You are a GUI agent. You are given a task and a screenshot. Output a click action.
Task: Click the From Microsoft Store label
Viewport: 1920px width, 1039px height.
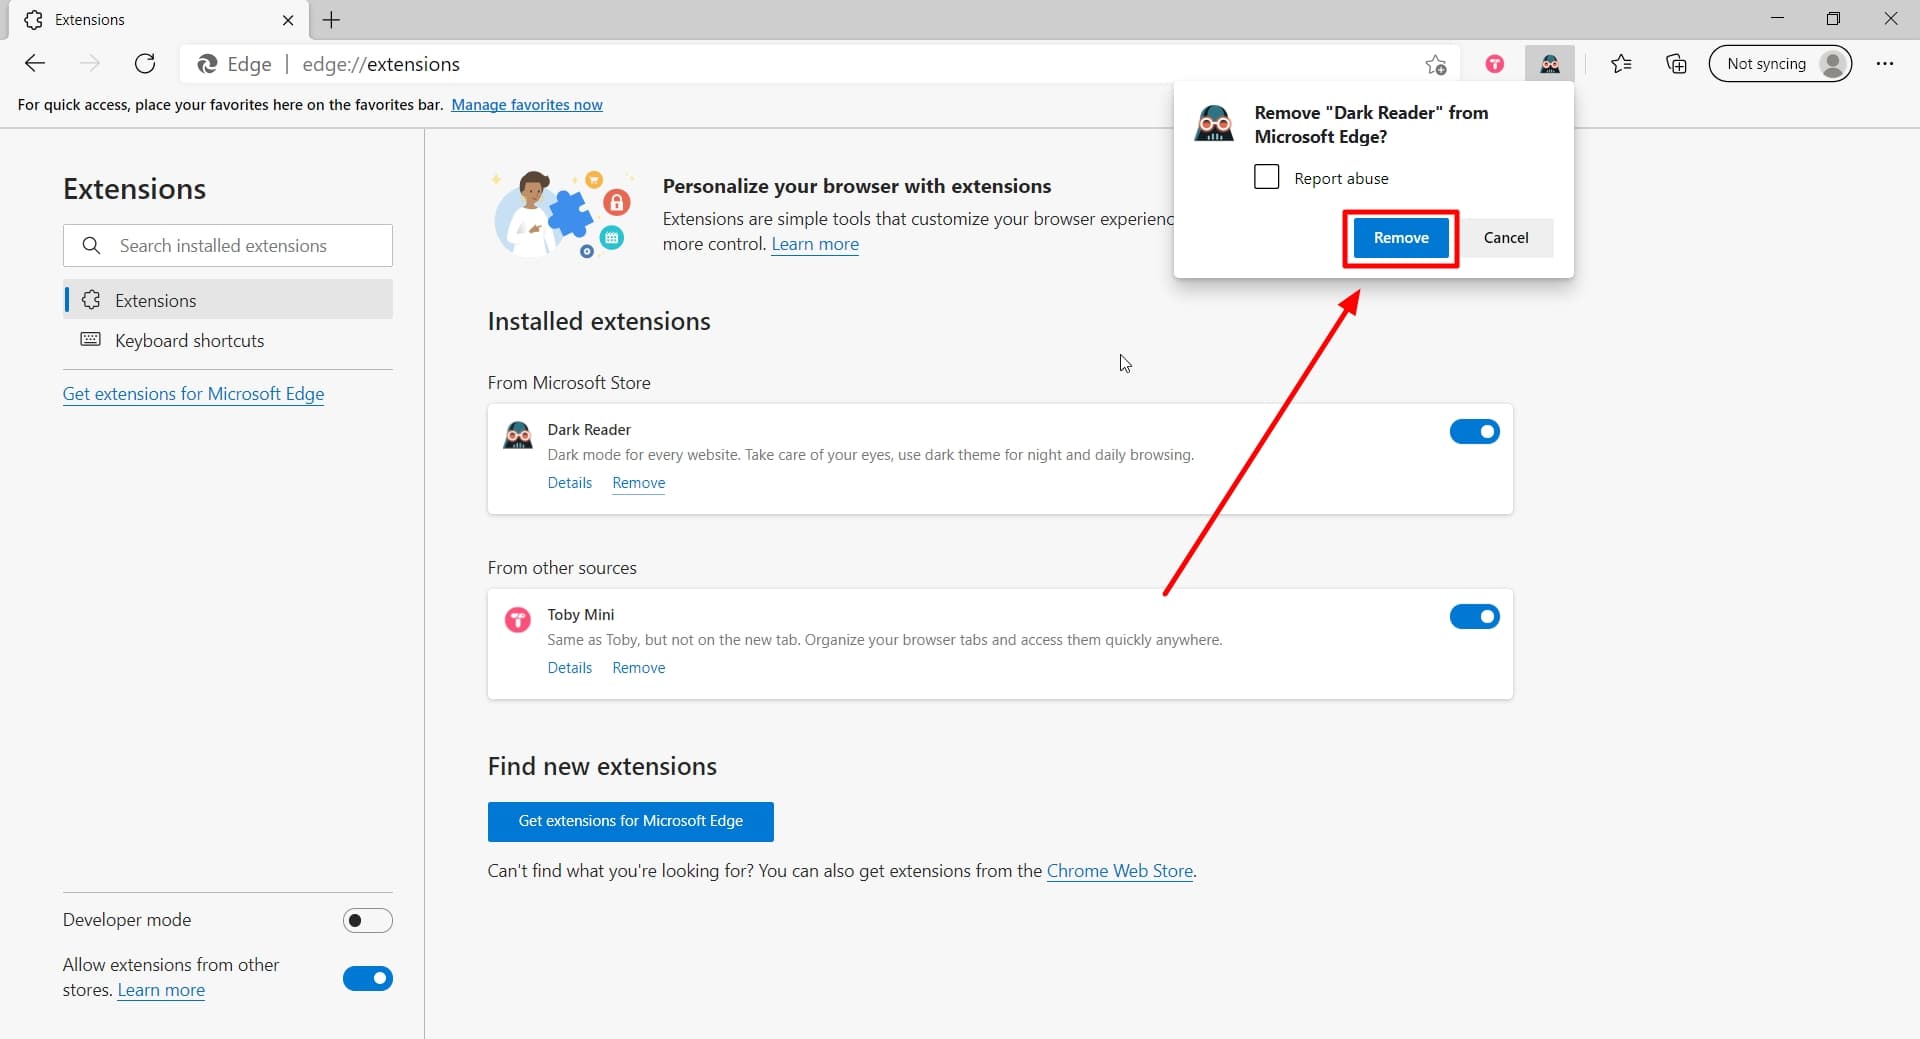pos(569,383)
